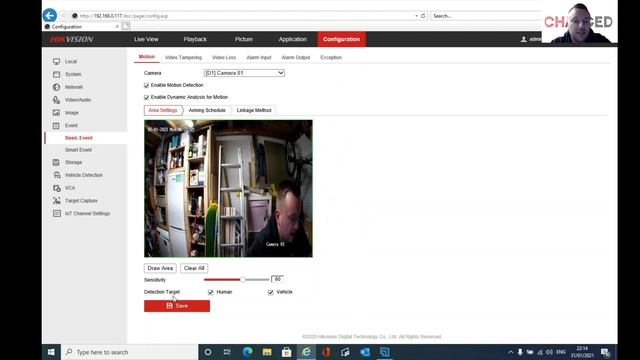This screenshot has height=360, width=640.
Task: Uncheck the Human detection target
Action: pyautogui.click(x=211, y=292)
